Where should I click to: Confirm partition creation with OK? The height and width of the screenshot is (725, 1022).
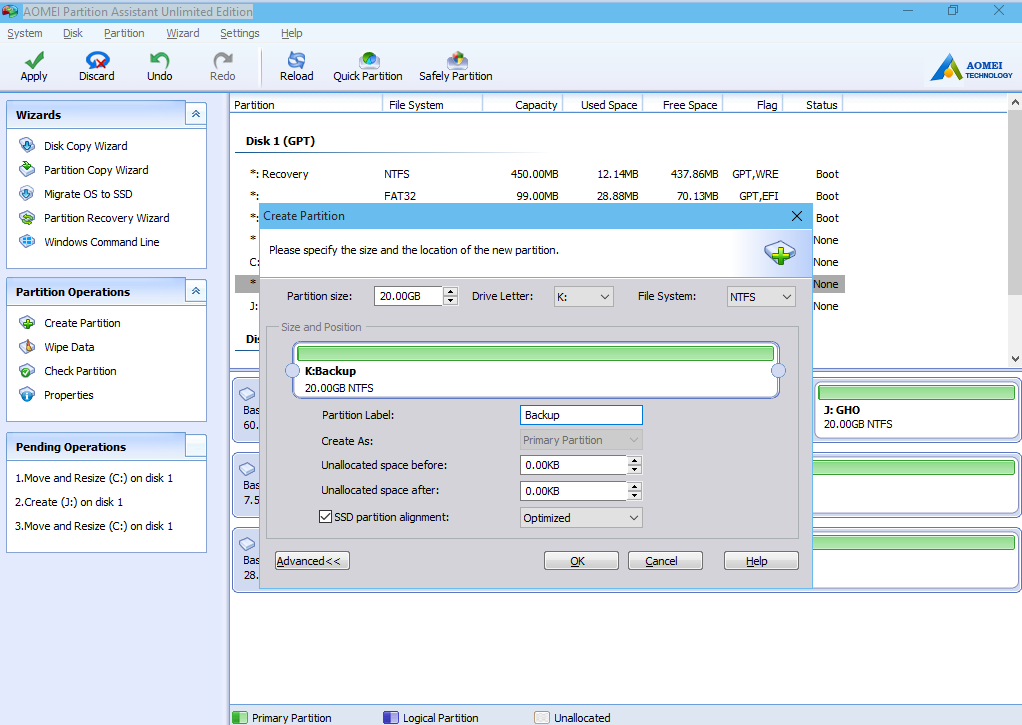coord(581,560)
